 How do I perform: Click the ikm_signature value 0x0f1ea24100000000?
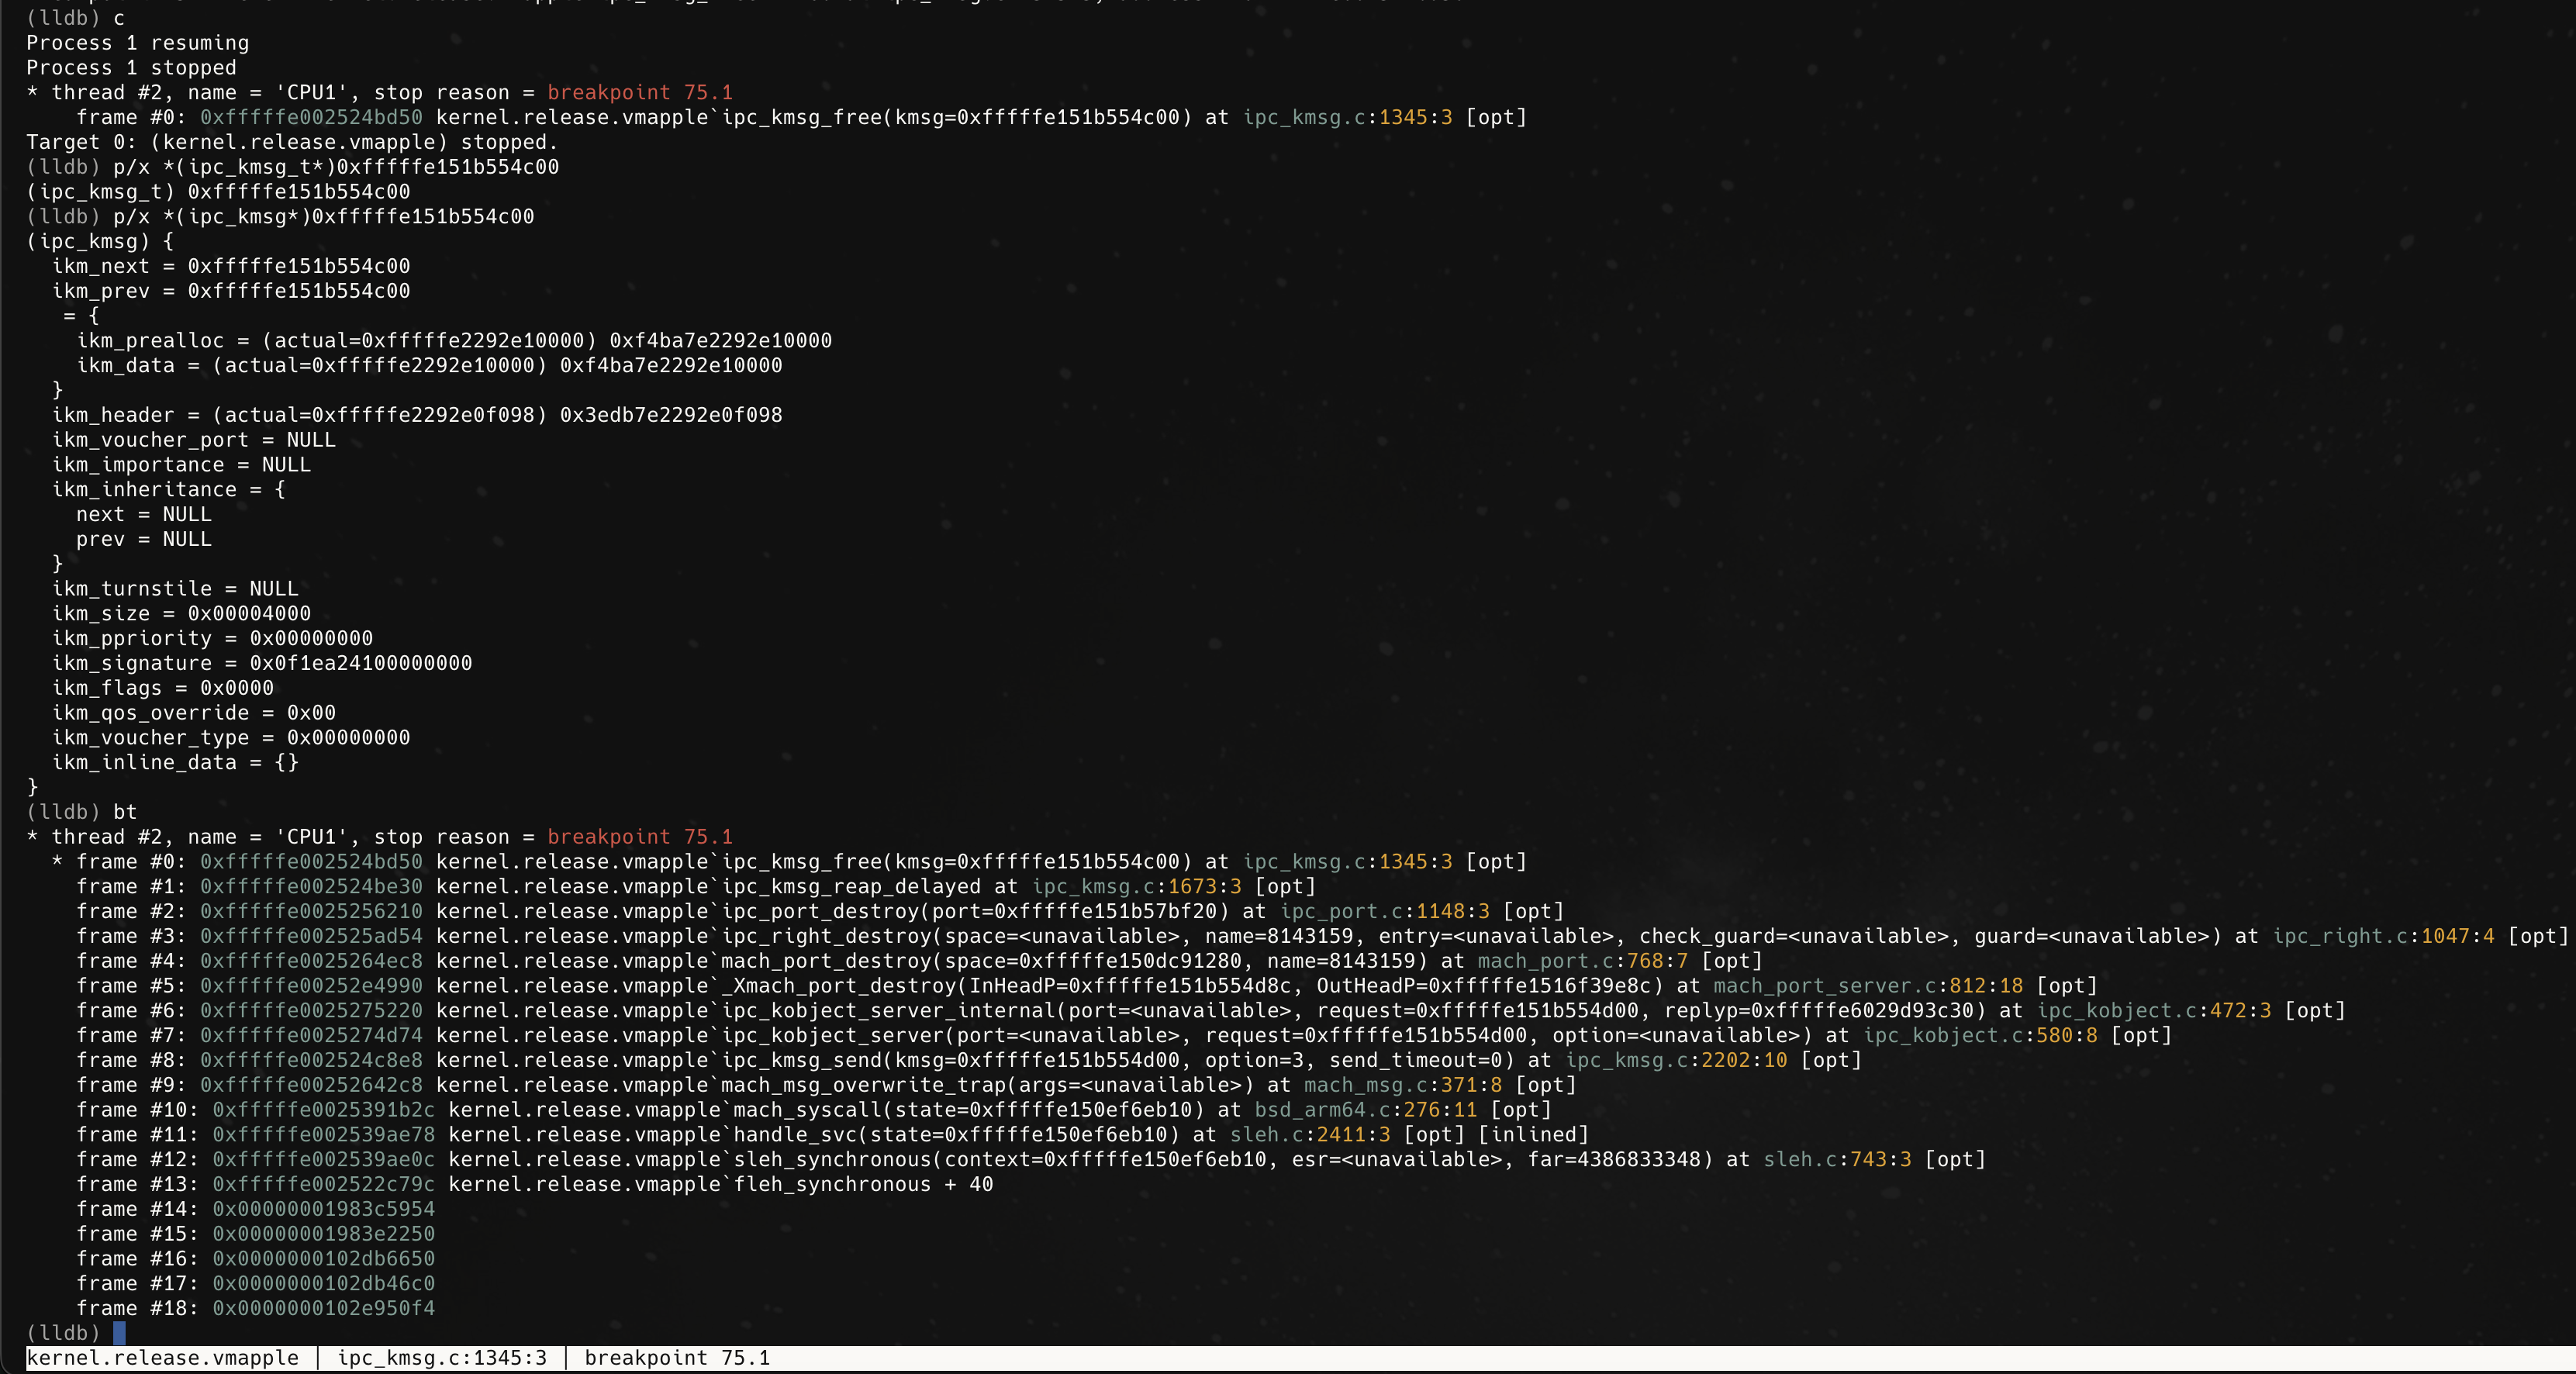click(360, 663)
